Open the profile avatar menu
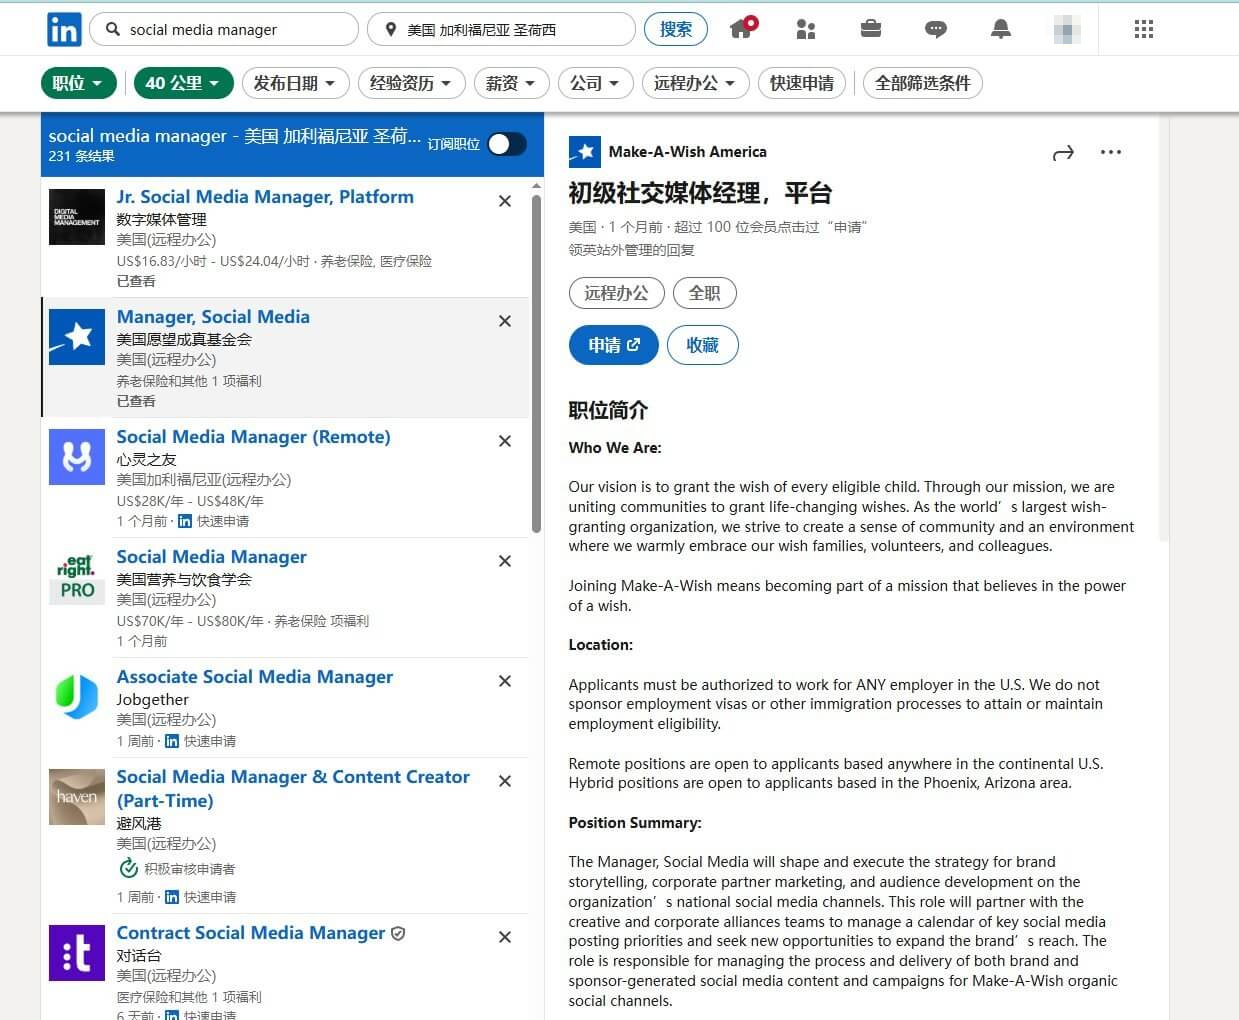 [1067, 30]
